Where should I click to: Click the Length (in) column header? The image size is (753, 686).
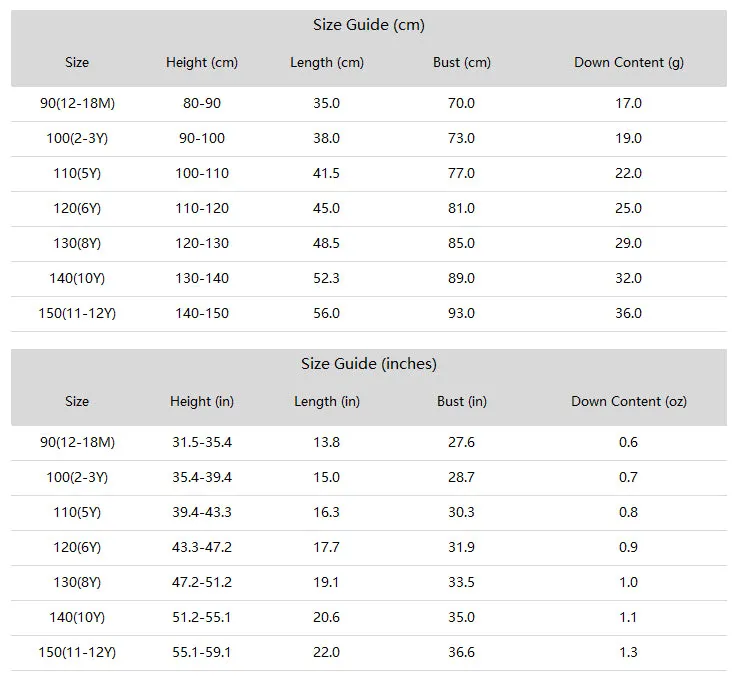pyautogui.click(x=327, y=402)
